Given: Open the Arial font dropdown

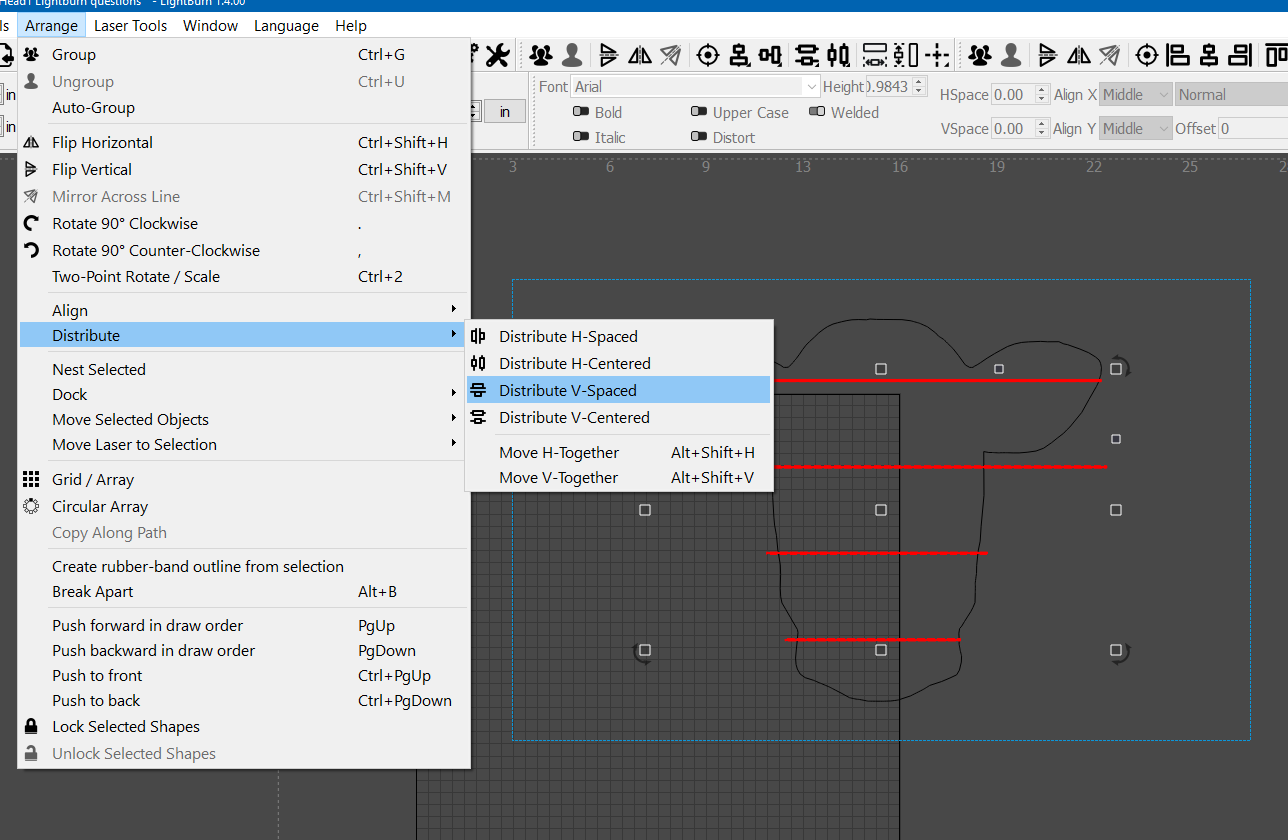Looking at the screenshot, I should point(690,86).
